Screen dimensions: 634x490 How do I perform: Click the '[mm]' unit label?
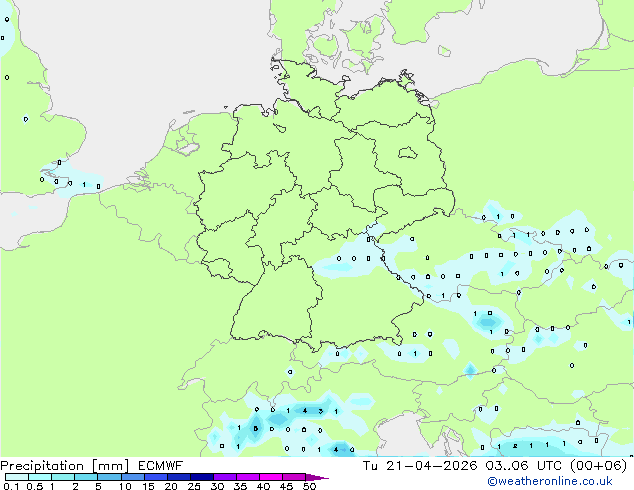(x=111, y=466)
